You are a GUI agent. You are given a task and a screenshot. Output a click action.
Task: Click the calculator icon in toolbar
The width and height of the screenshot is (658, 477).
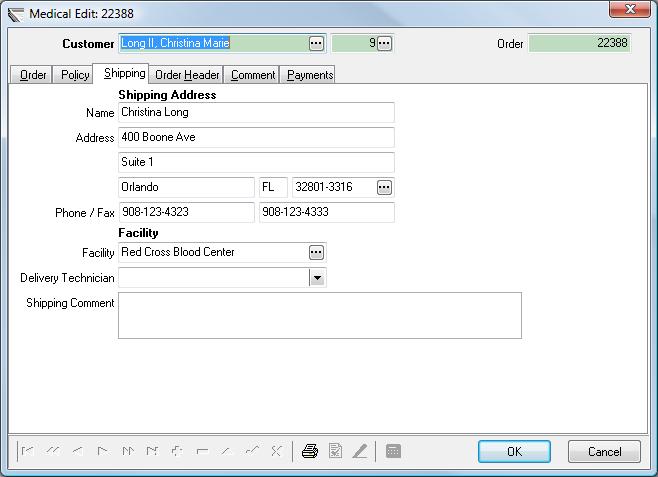393,451
